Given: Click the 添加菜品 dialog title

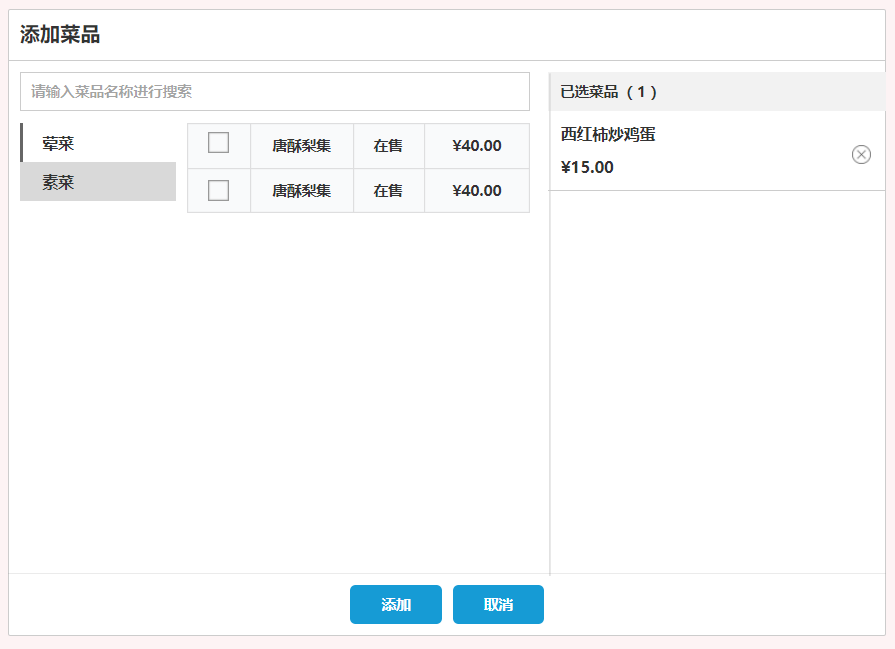Looking at the screenshot, I should 60,35.
